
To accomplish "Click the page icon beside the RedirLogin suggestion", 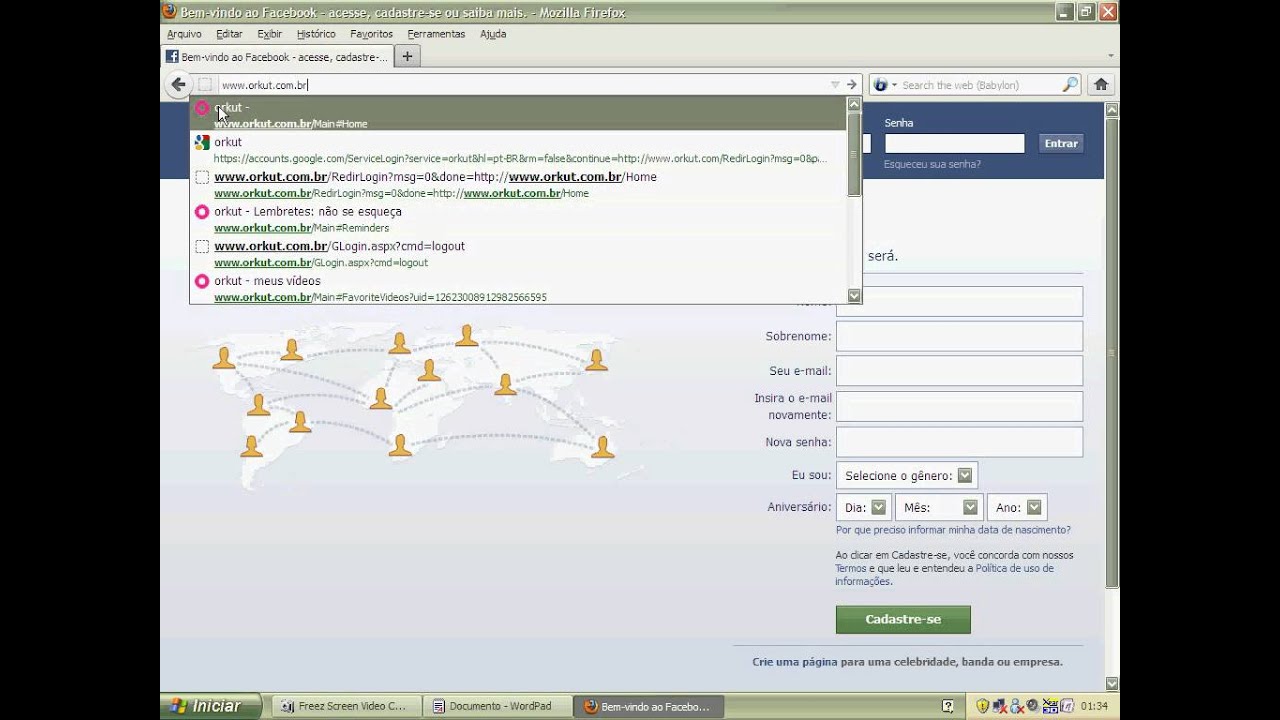I will [202, 177].
